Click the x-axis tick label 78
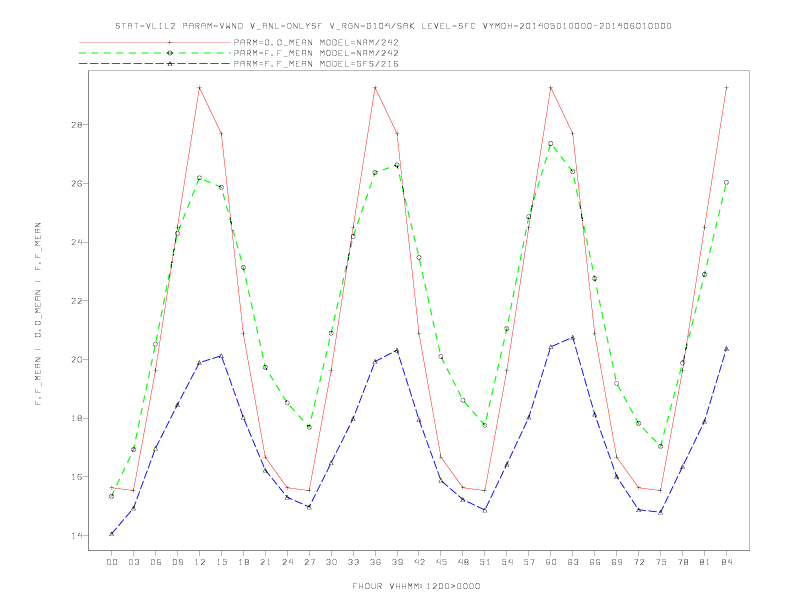 [683, 562]
